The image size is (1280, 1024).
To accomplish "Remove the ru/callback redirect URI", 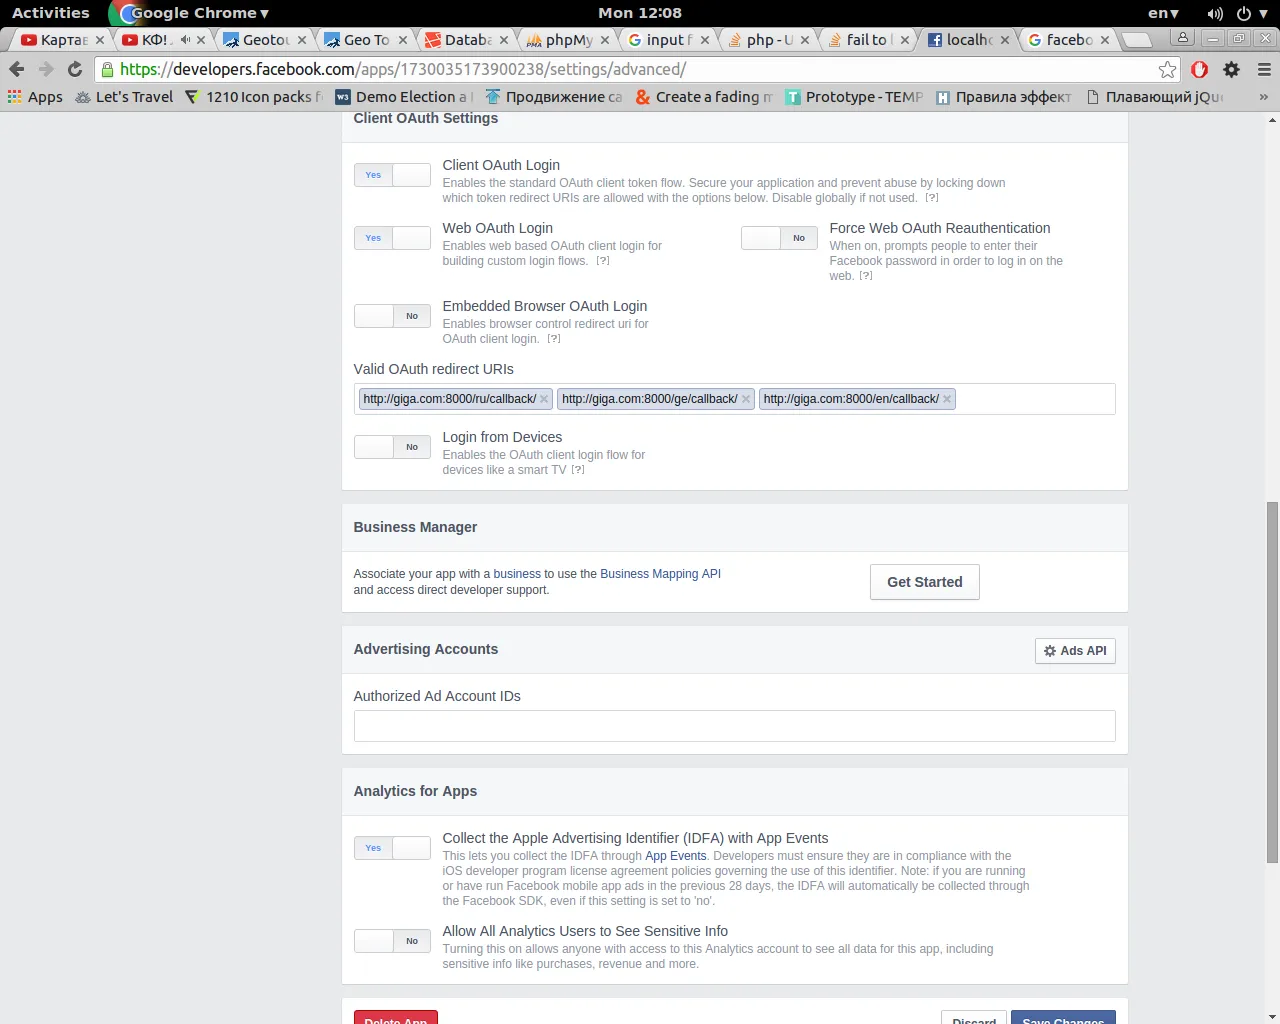I will (544, 399).
